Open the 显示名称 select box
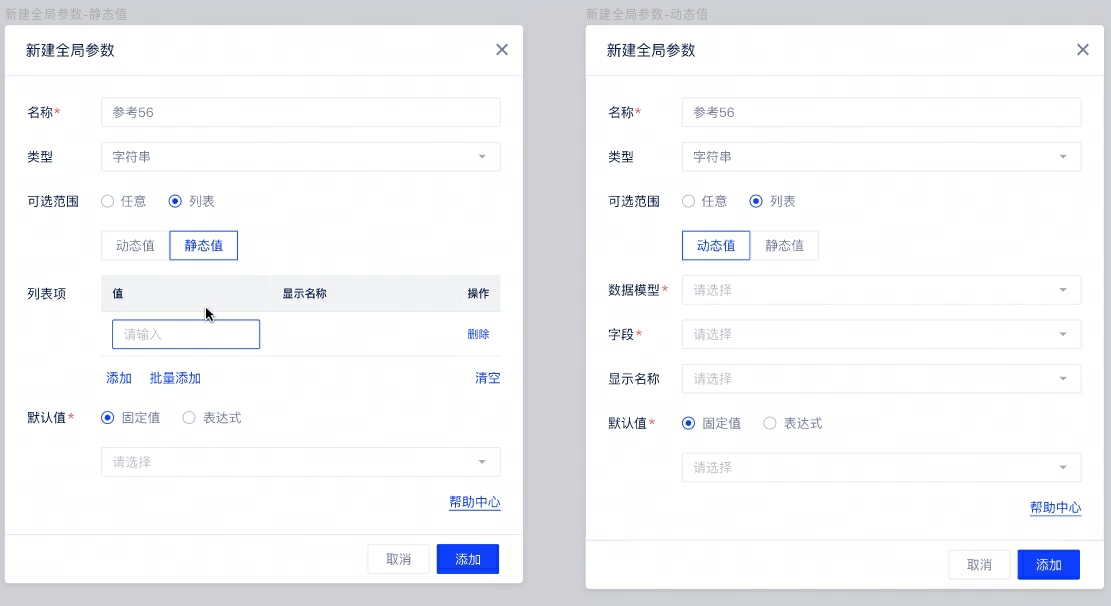Screen dimensions: 1111x606 tap(880, 379)
